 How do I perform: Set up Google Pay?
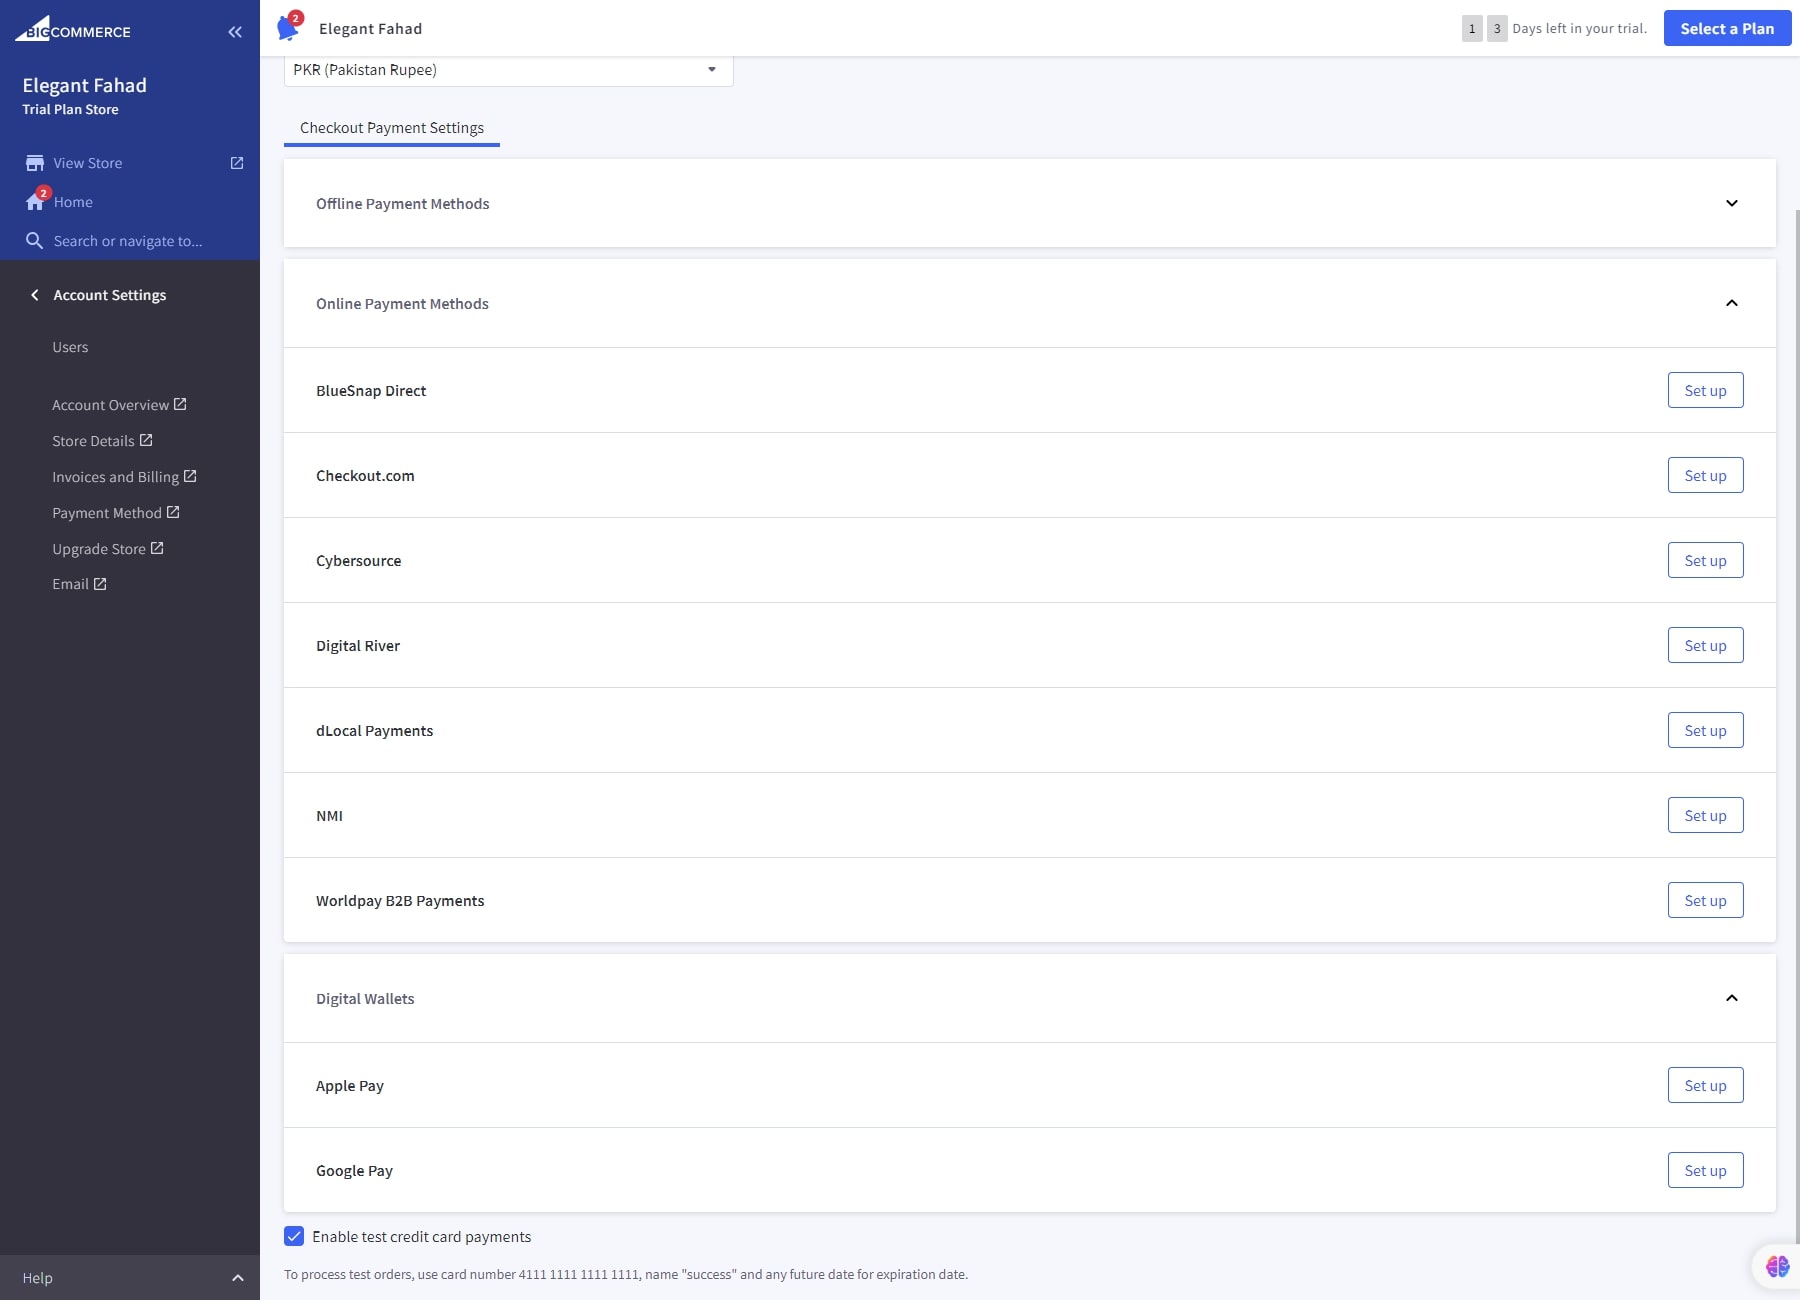(x=1704, y=1170)
